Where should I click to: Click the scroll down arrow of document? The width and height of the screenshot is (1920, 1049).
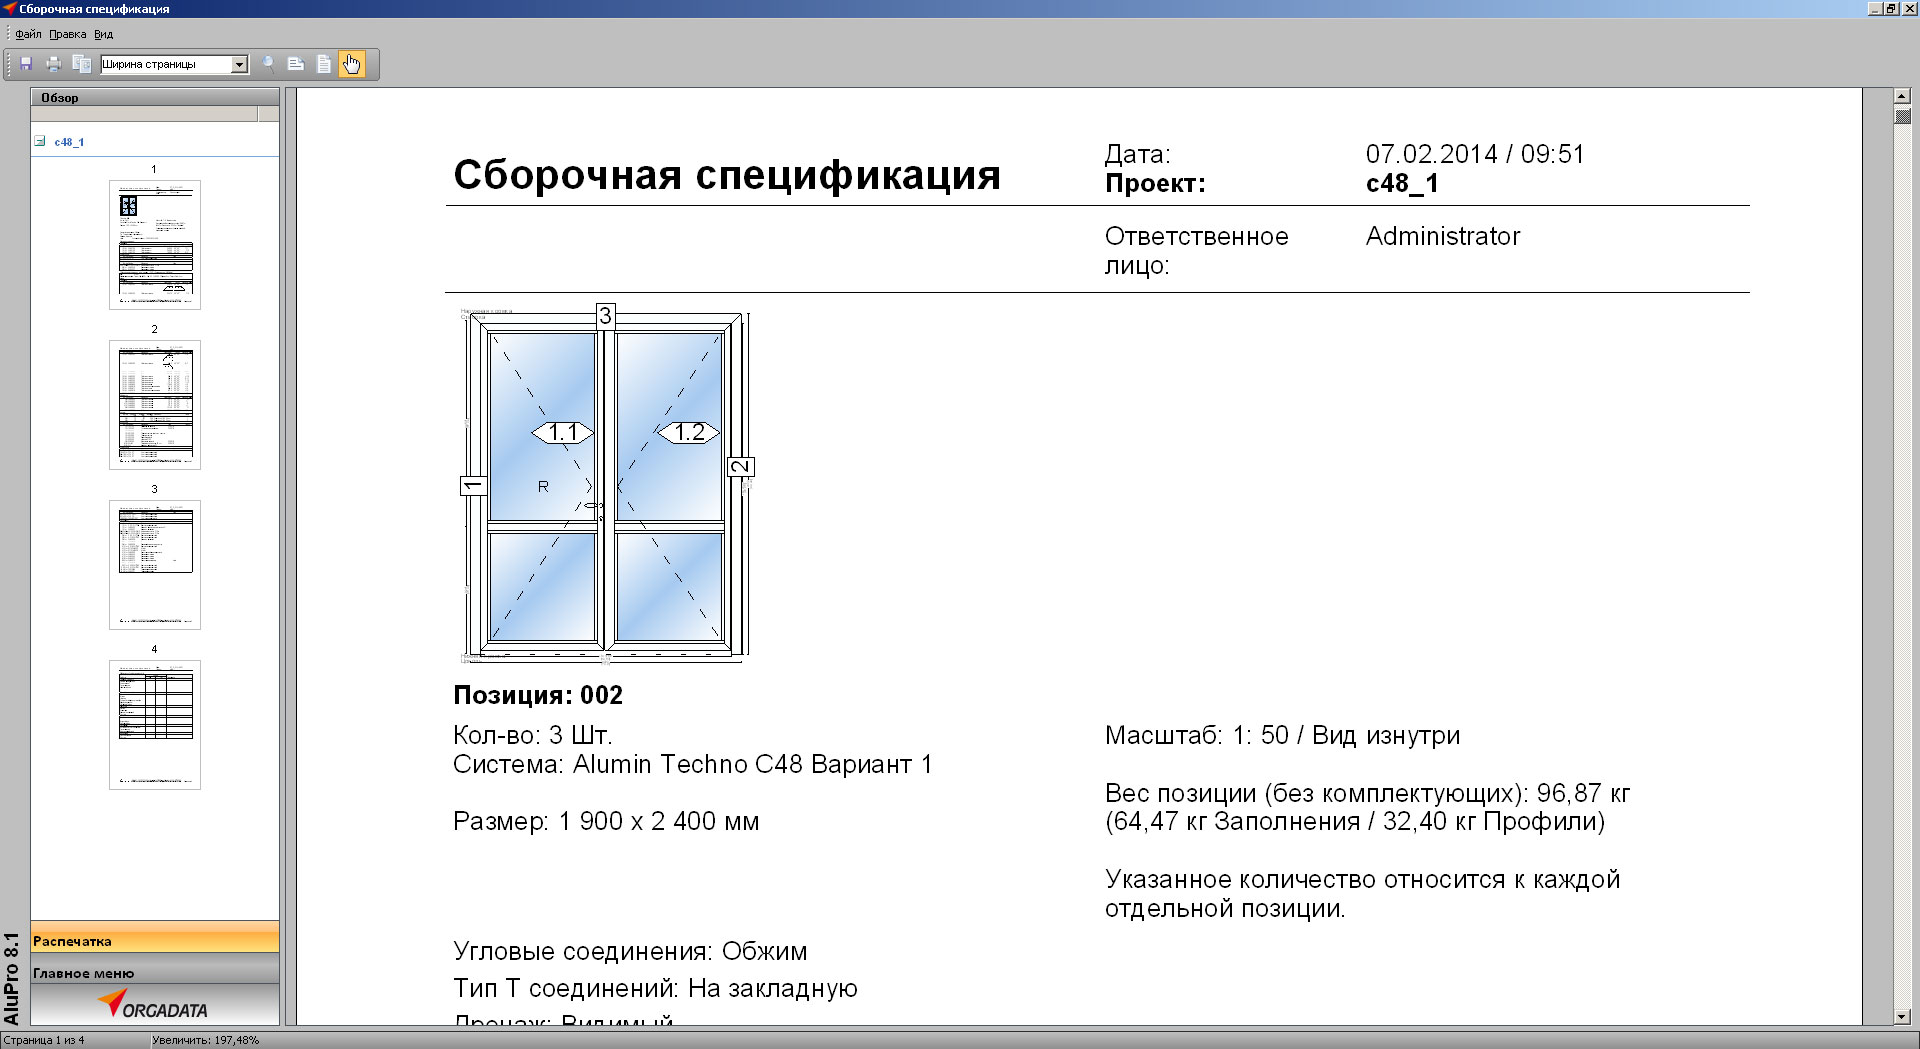[x=1902, y=1016]
